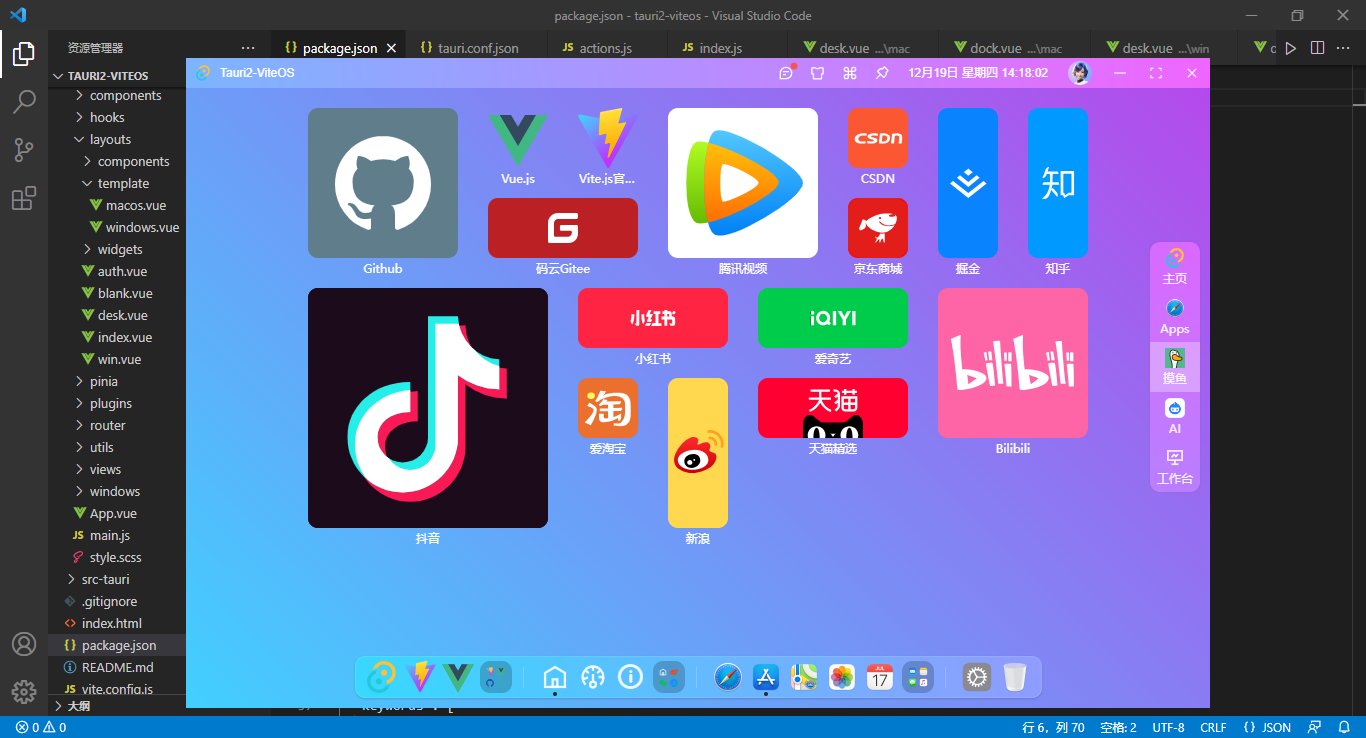Switch to the dock.vue tab
Image resolution: width=1366 pixels, height=738 pixels.
1013,47
